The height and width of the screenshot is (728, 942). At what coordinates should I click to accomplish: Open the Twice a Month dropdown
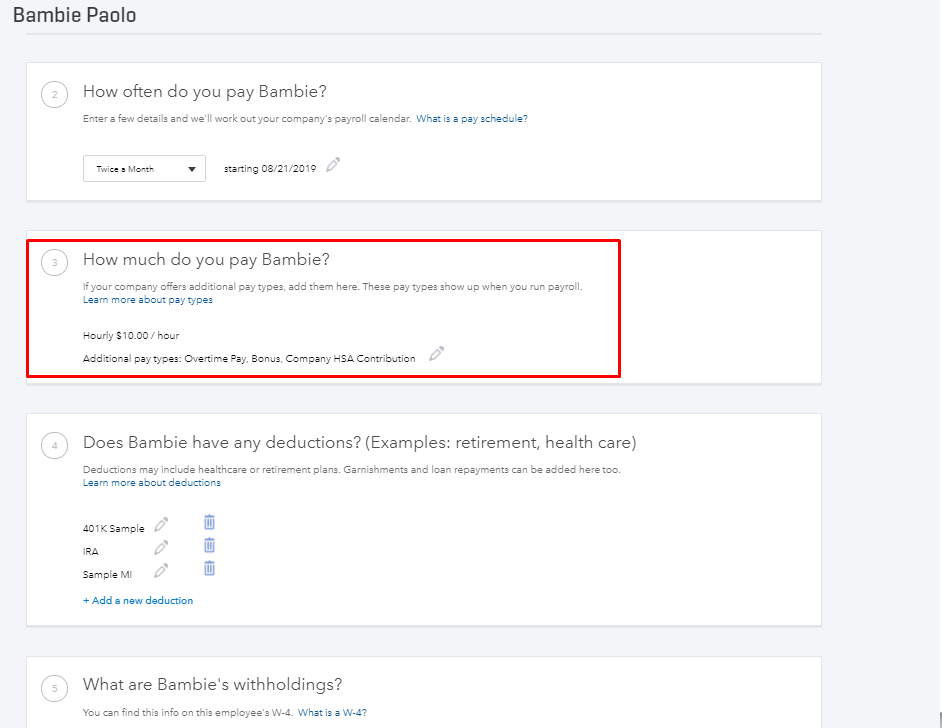pos(144,169)
